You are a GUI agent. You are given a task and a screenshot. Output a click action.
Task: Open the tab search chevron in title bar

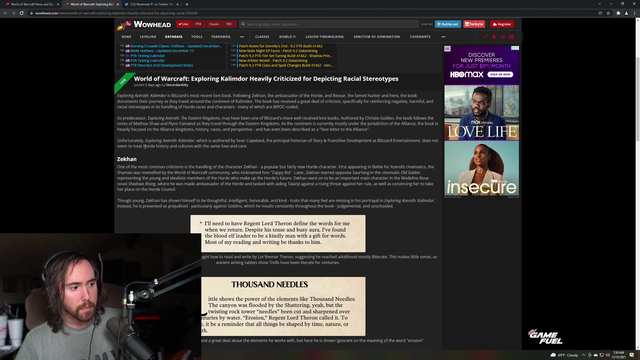pyautogui.click(x=599, y=4)
